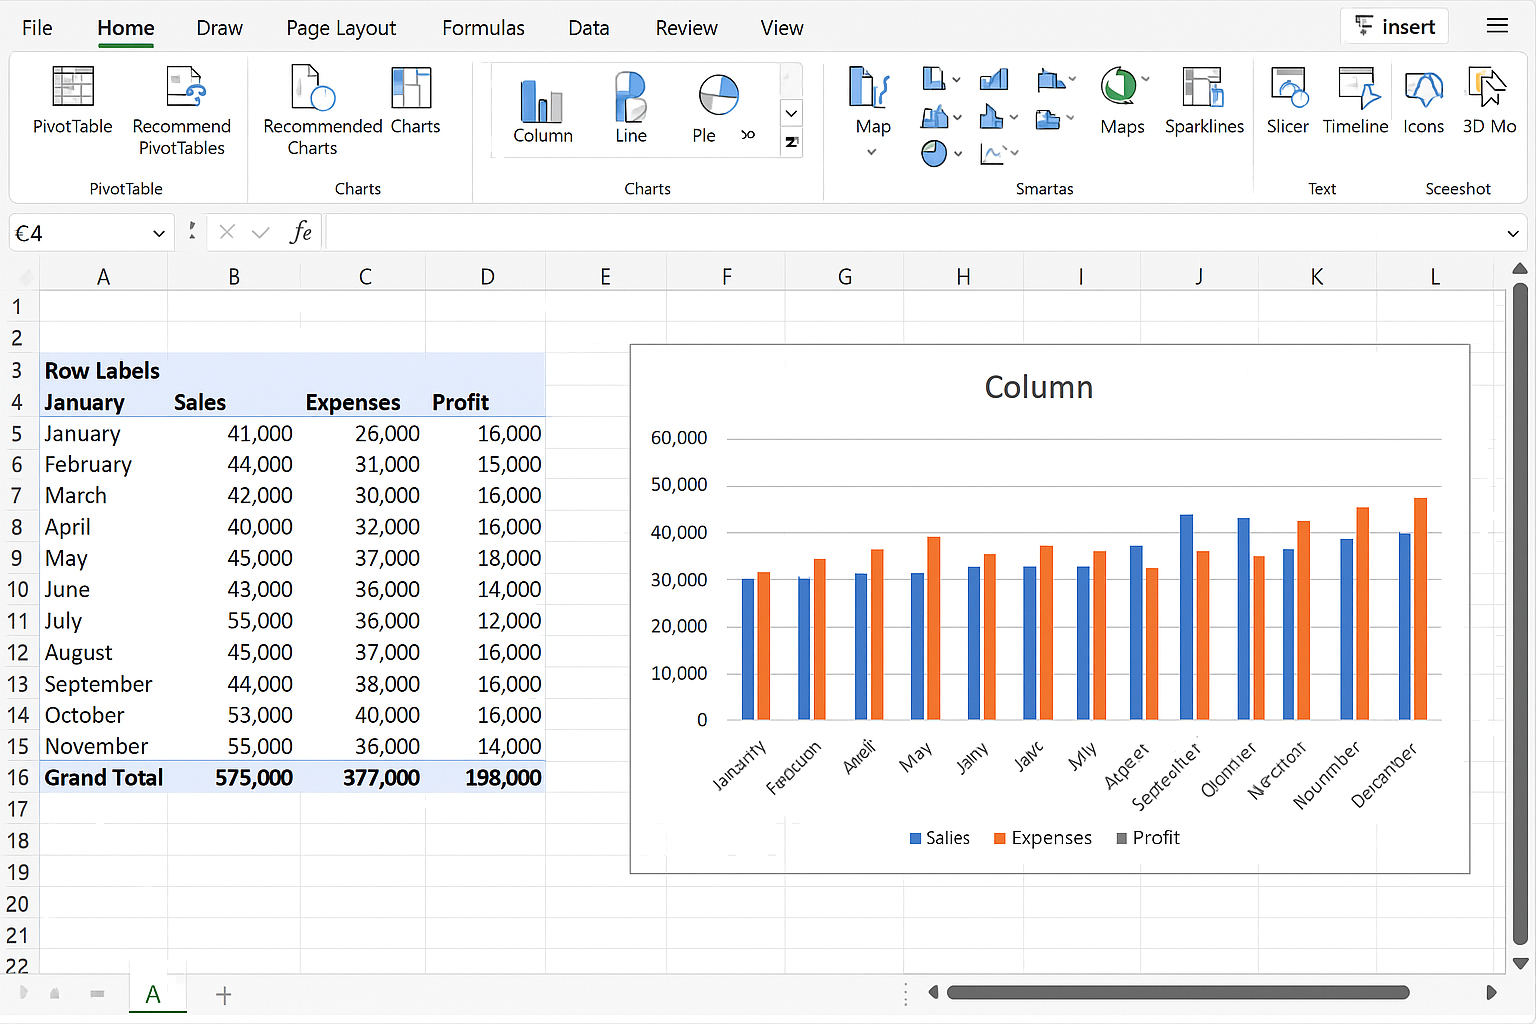Click the vertical scrollbar thumb
The width and height of the screenshot is (1536, 1024).
click(1520, 614)
